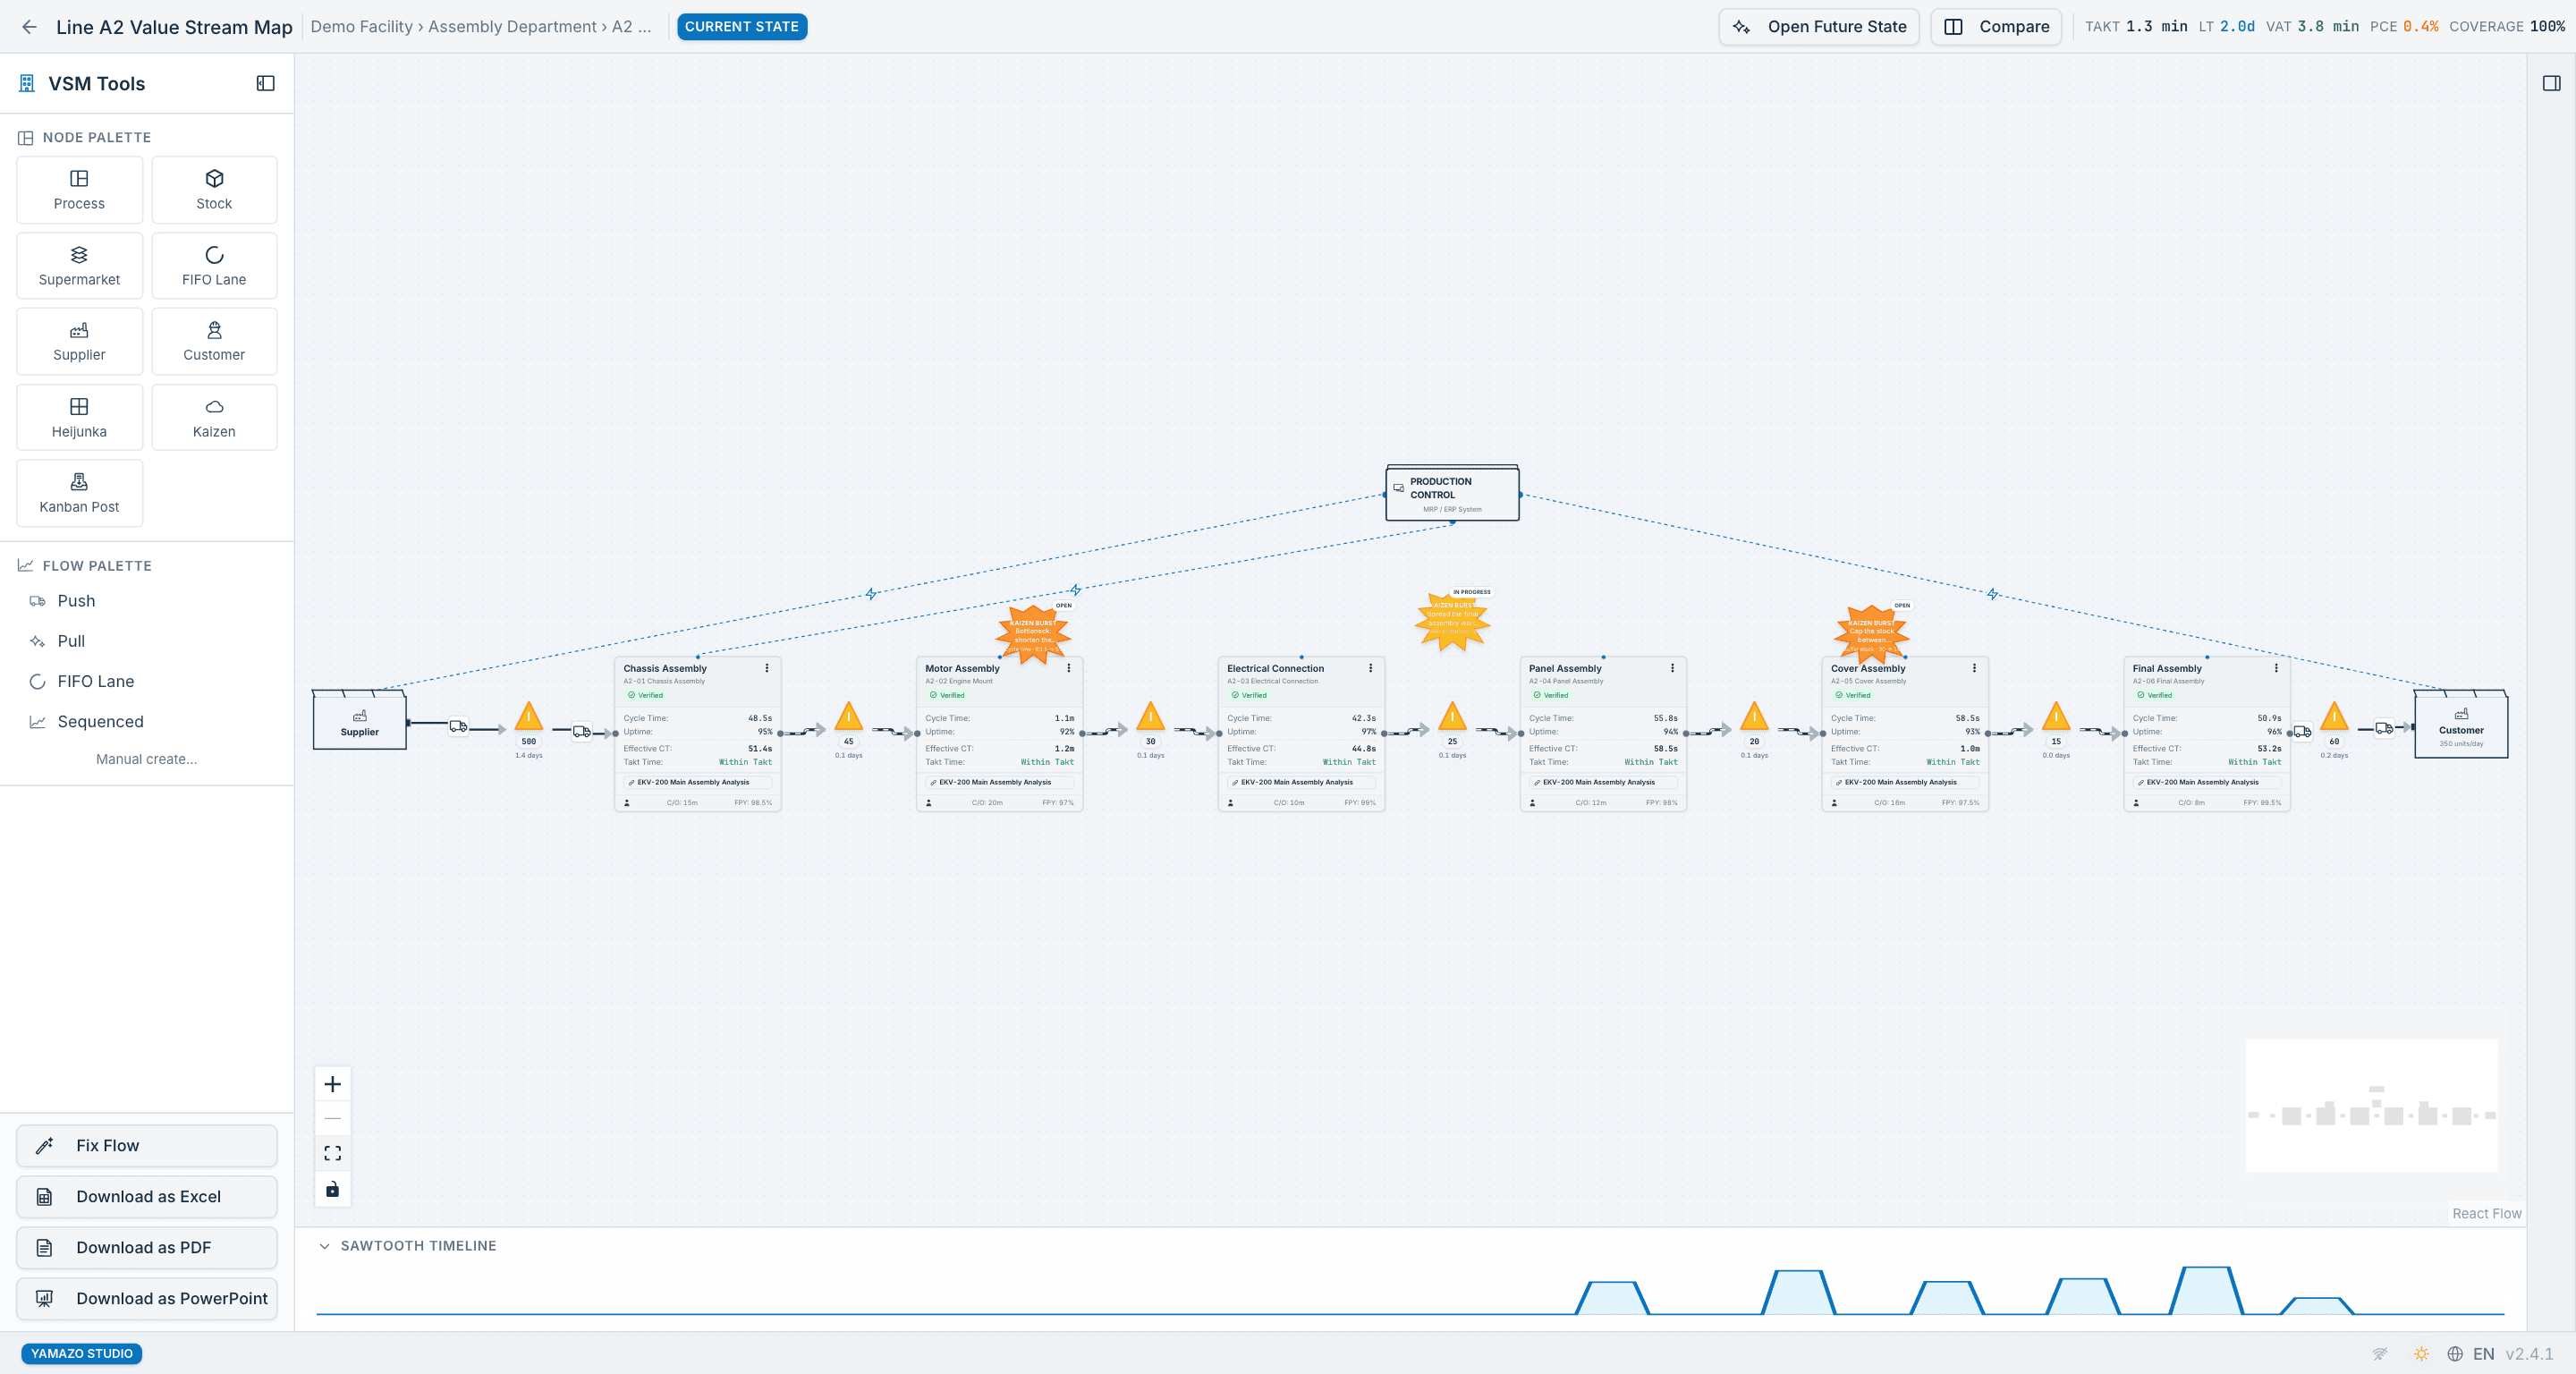
Task: Download the map as PDF
Action: [146, 1248]
